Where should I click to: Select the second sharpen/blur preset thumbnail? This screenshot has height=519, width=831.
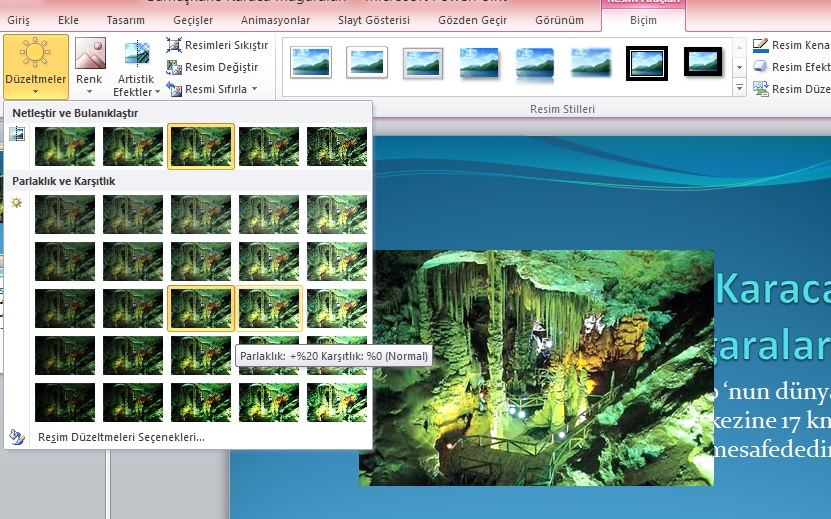132,146
